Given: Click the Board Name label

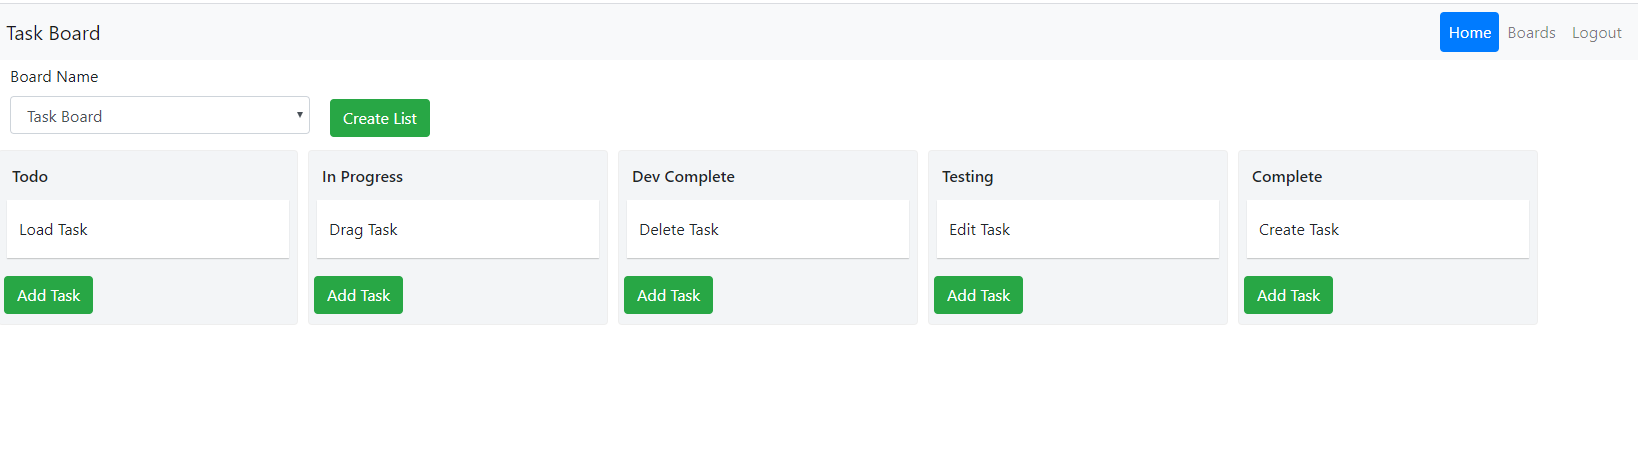Looking at the screenshot, I should pyautogui.click(x=54, y=76).
